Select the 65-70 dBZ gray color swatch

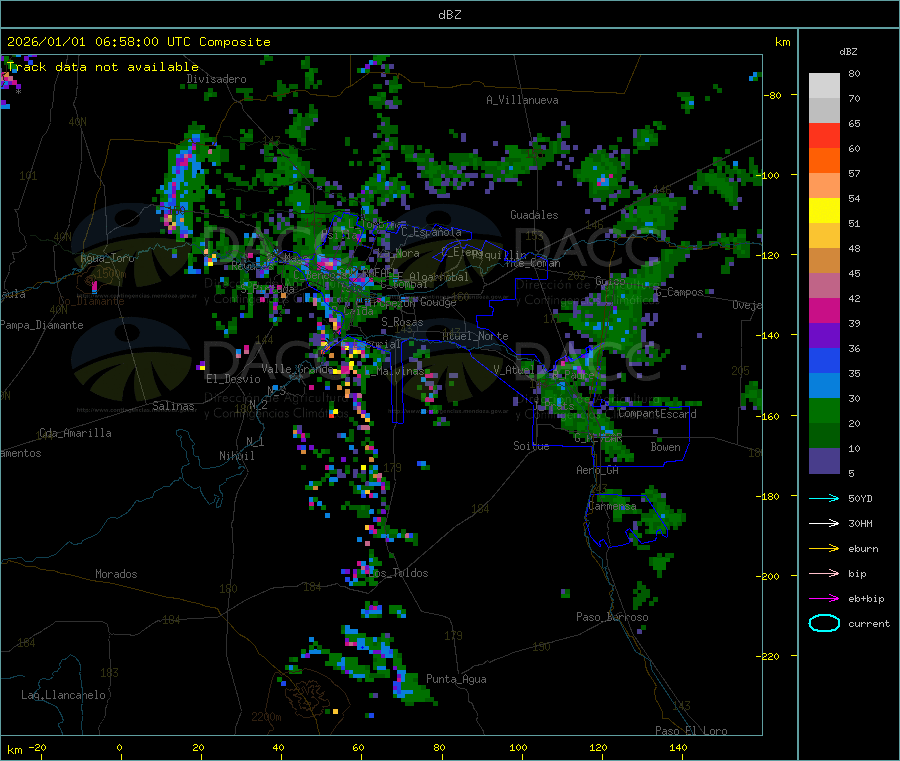point(824,111)
